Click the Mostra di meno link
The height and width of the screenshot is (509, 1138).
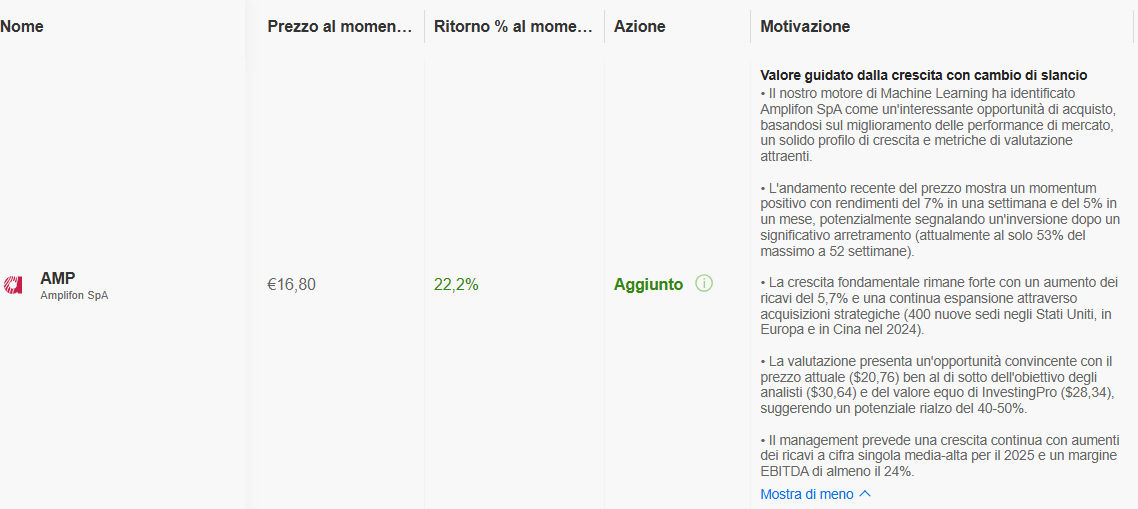coord(808,494)
